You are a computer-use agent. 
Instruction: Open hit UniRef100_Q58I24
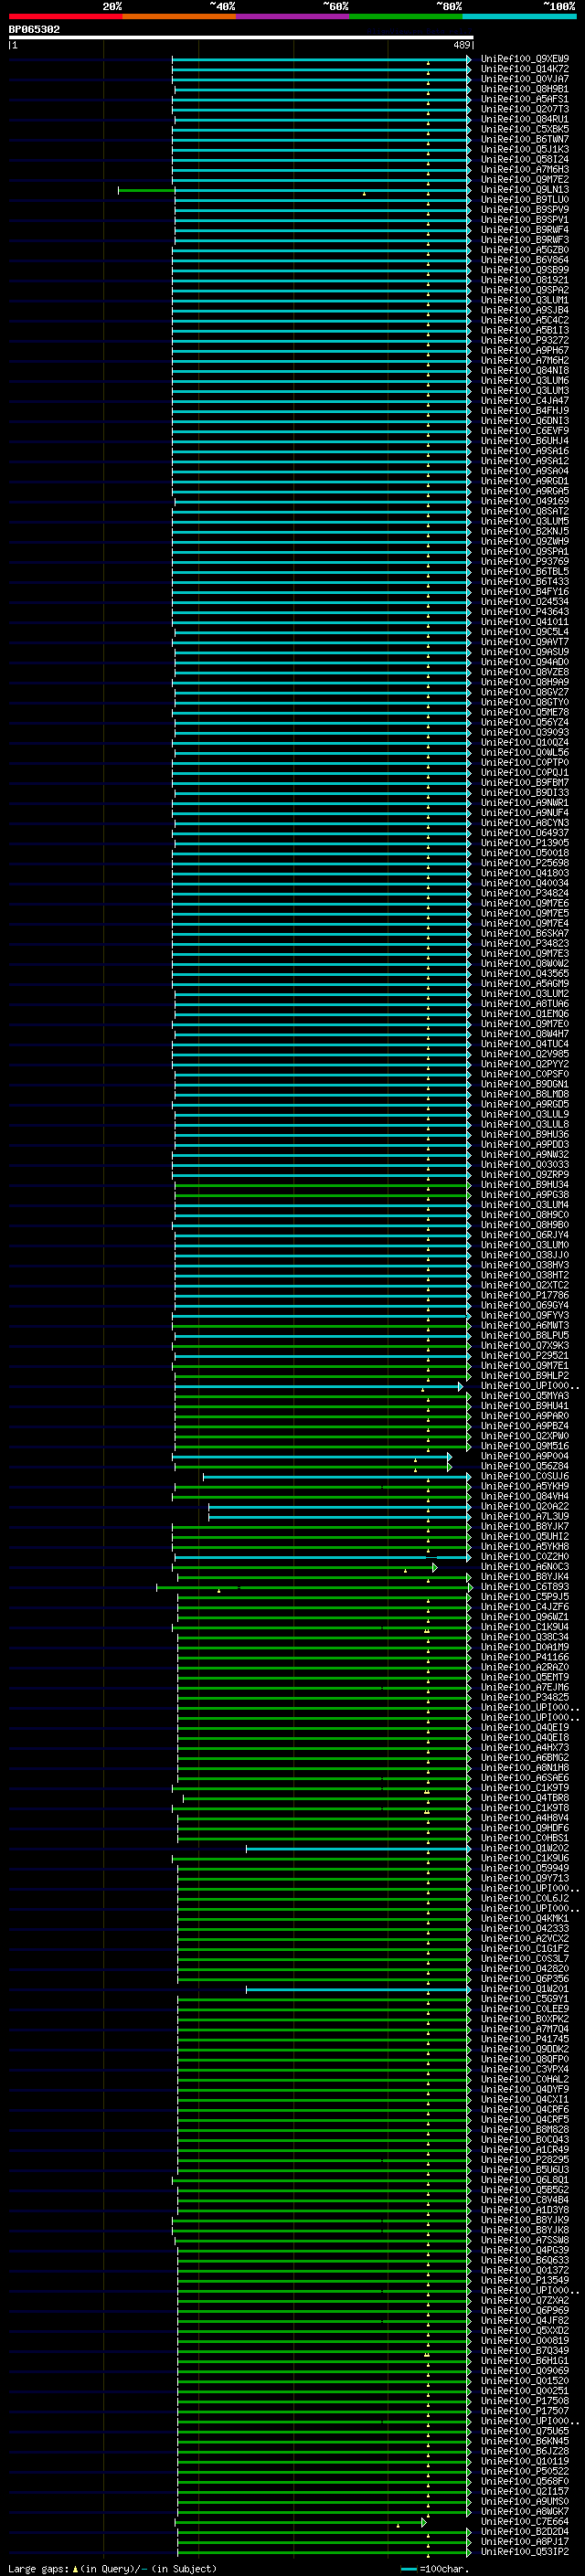525,159
